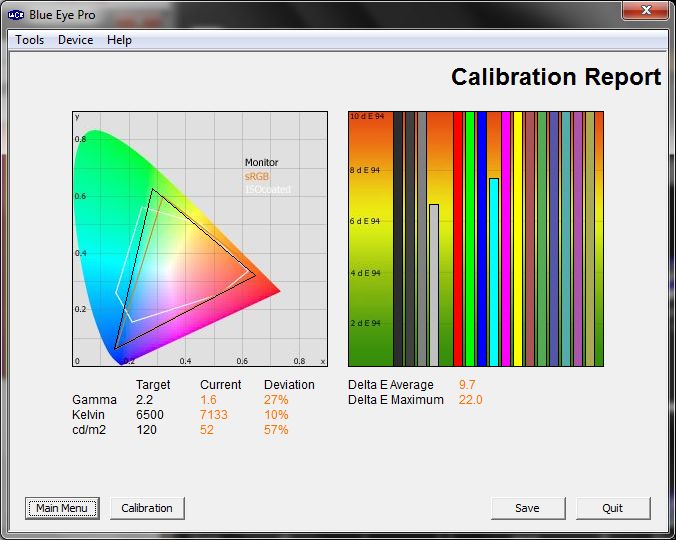Open the Device menu

click(75, 40)
